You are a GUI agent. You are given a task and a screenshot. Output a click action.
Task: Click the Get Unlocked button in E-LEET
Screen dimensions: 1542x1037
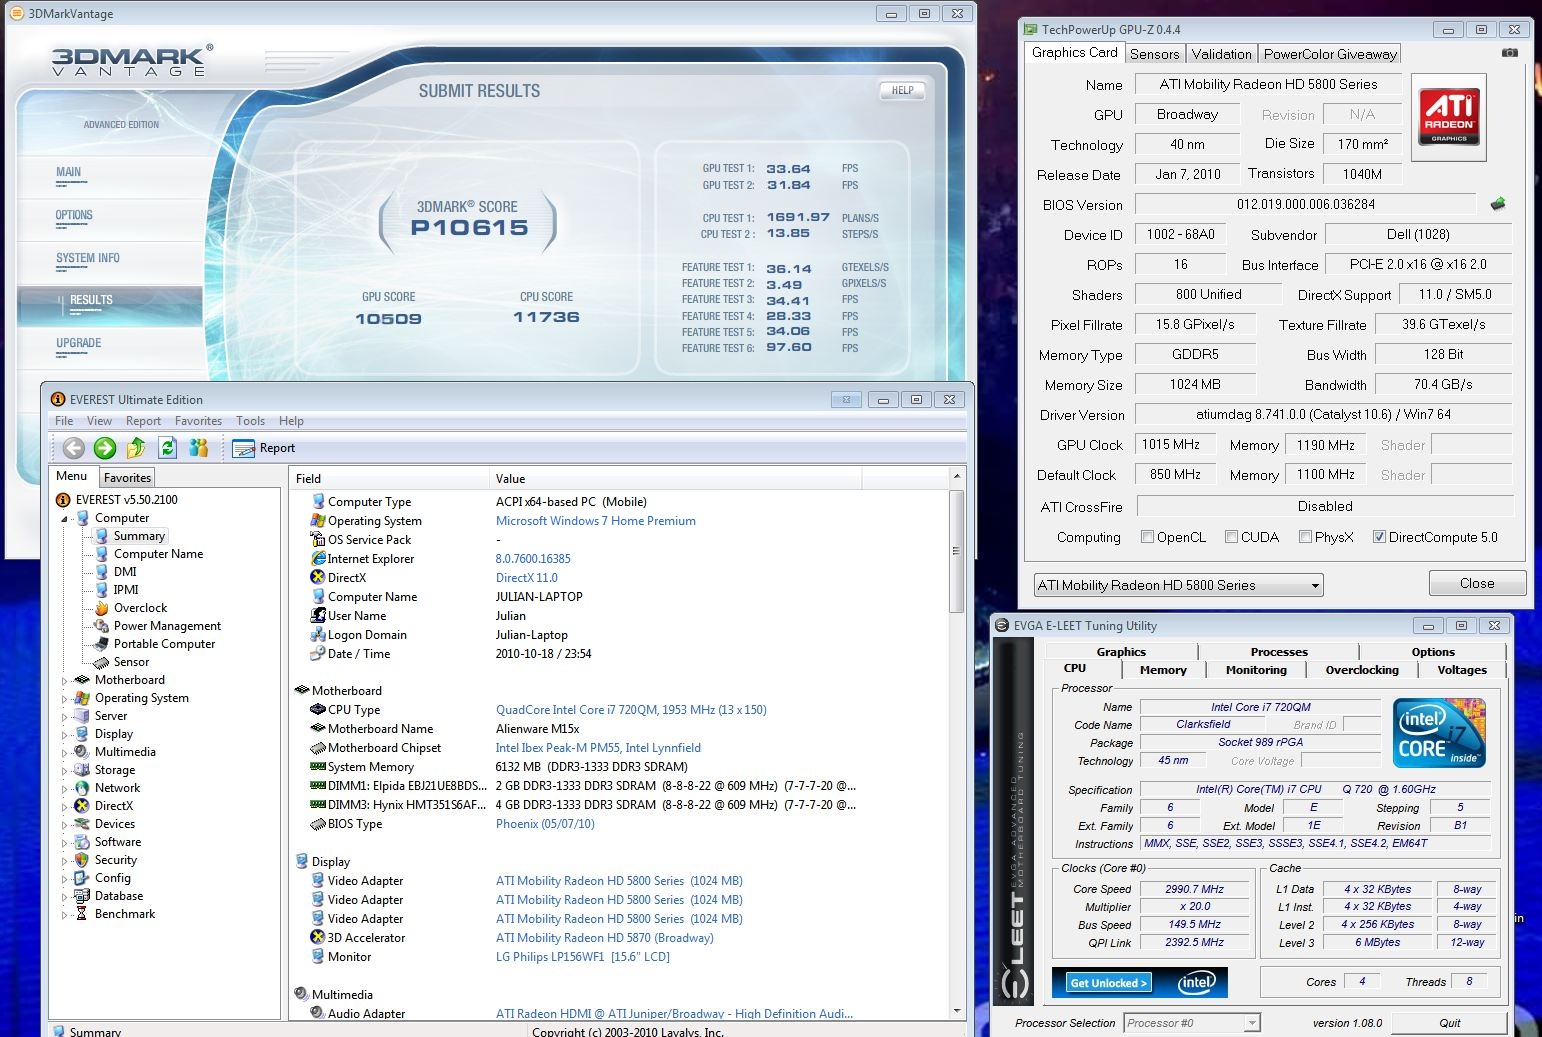tap(1108, 983)
